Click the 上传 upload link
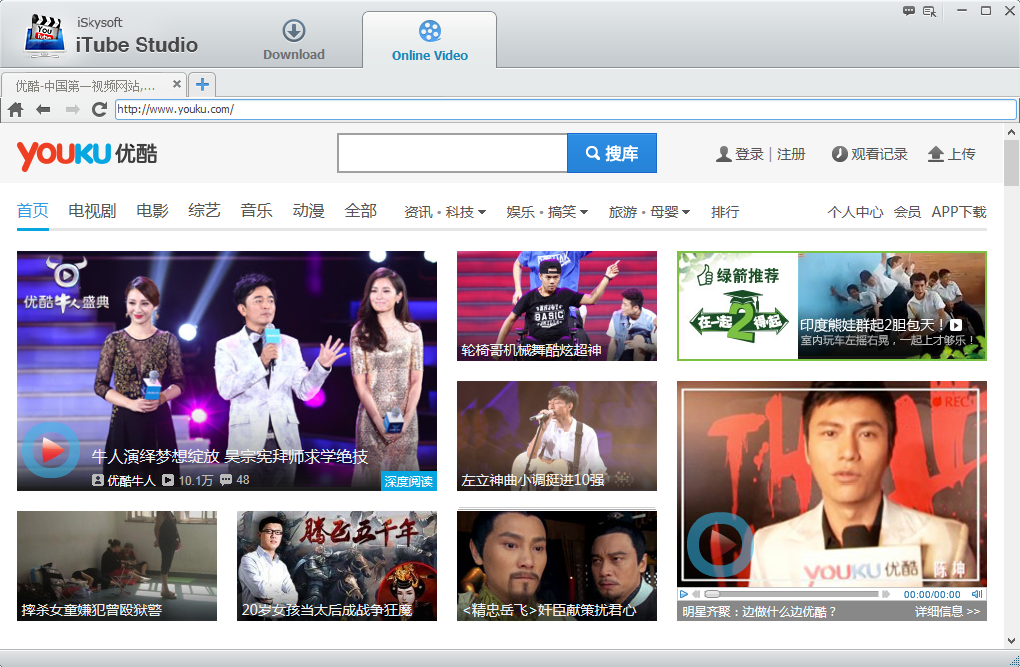This screenshot has height=667, width=1020. (952, 154)
